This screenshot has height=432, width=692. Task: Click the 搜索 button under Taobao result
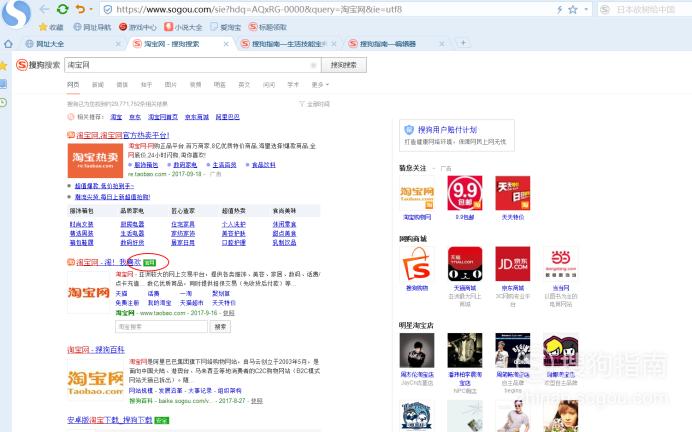pyautogui.click(x=220, y=327)
